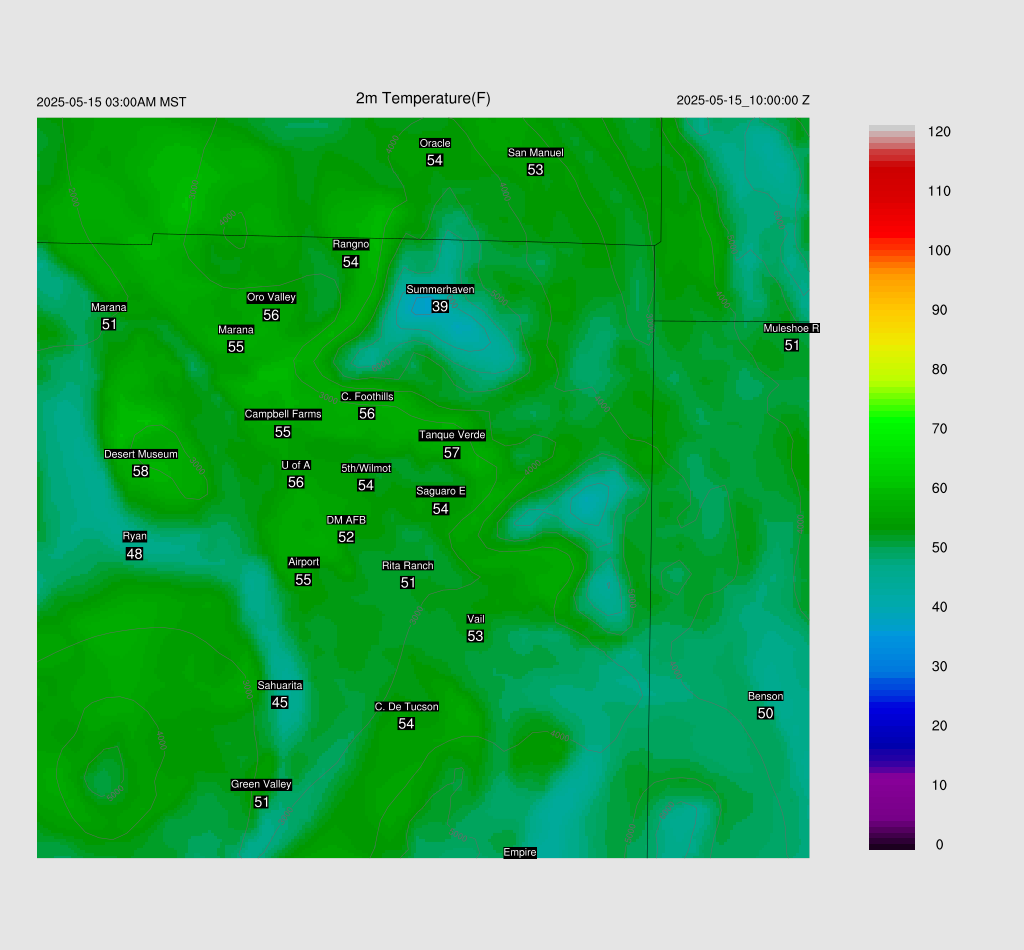
Task: Select the Muleshoe R station label
Action: tap(792, 328)
